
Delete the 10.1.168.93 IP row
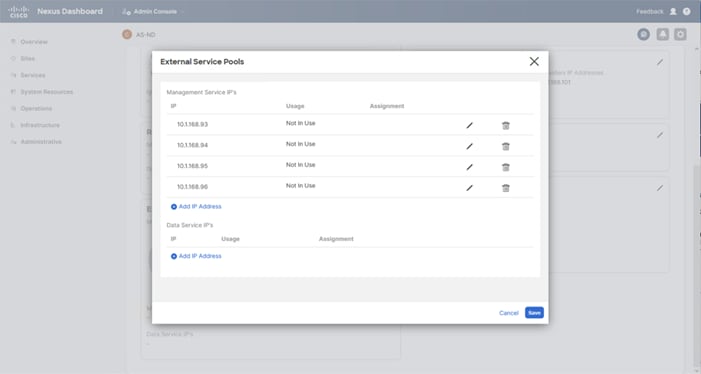pyautogui.click(x=506, y=126)
